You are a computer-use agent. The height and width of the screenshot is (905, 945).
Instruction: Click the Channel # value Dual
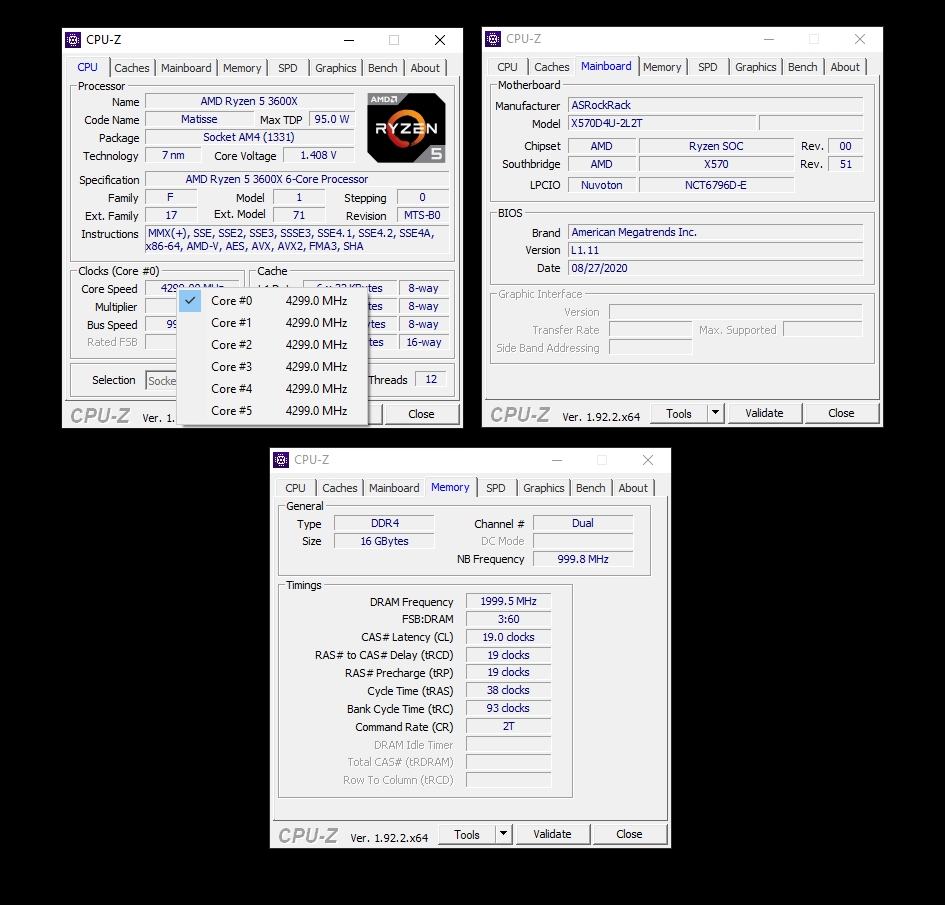[x=583, y=523]
